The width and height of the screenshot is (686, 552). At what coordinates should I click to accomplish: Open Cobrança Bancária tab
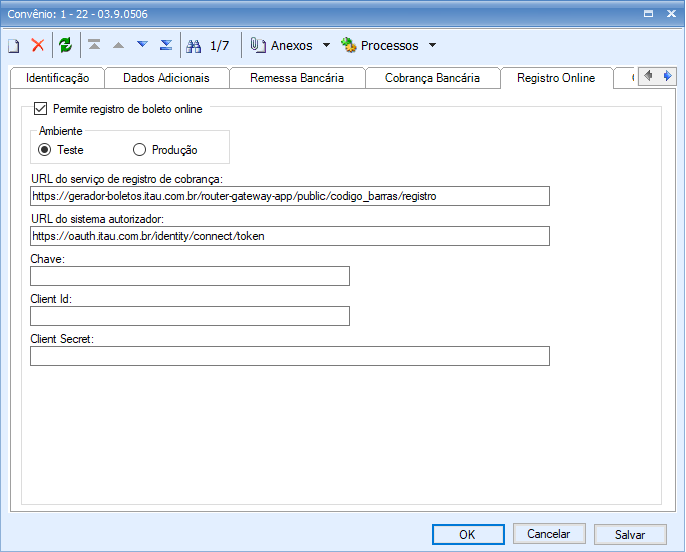(432, 78)
